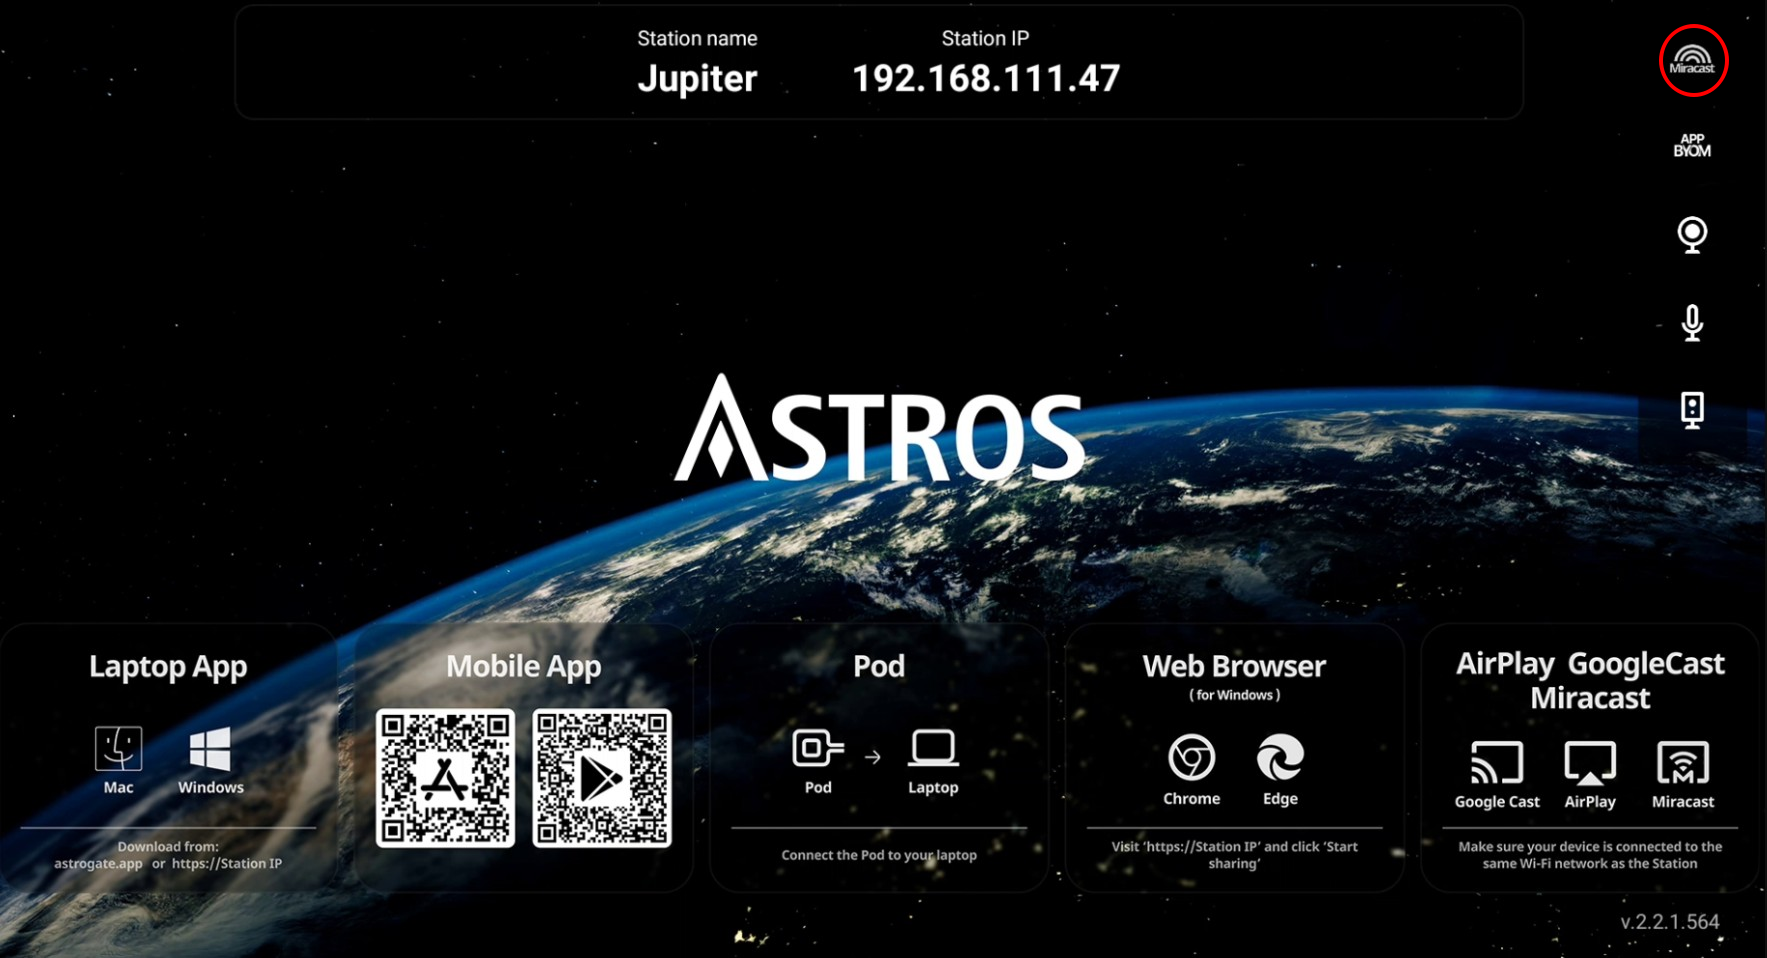
Task: Click the AirPlay icon
Action: [x=1590, y=763]
